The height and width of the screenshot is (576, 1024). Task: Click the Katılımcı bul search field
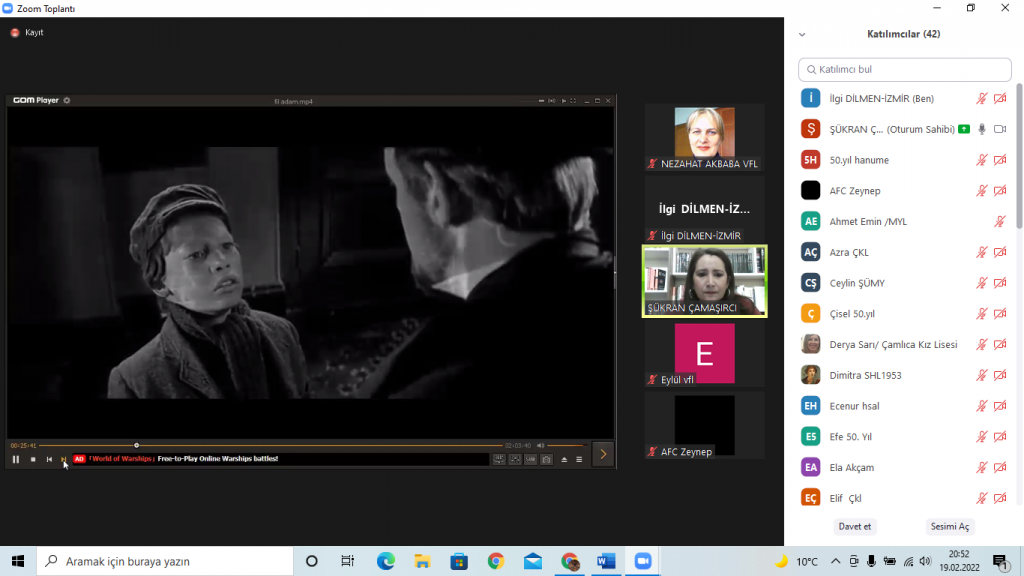pyautogui.click(x=904, y=69)
